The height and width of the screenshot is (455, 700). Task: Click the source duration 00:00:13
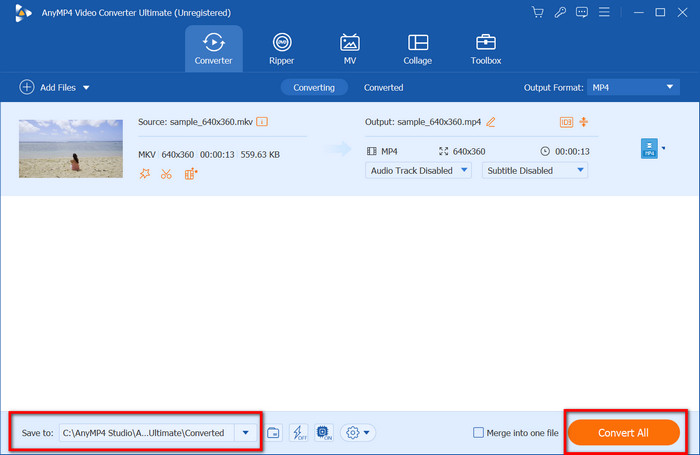(217, 154)
